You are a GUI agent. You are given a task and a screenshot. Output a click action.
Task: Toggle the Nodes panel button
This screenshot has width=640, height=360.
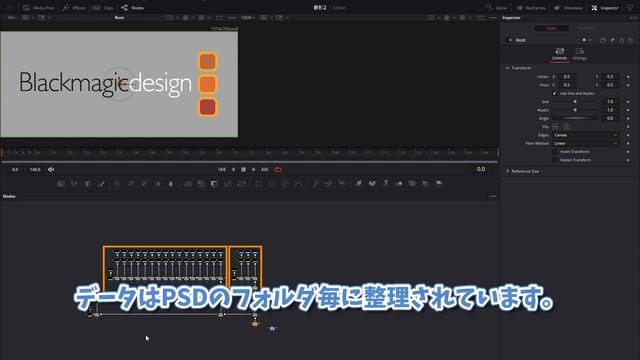(132, 8)
